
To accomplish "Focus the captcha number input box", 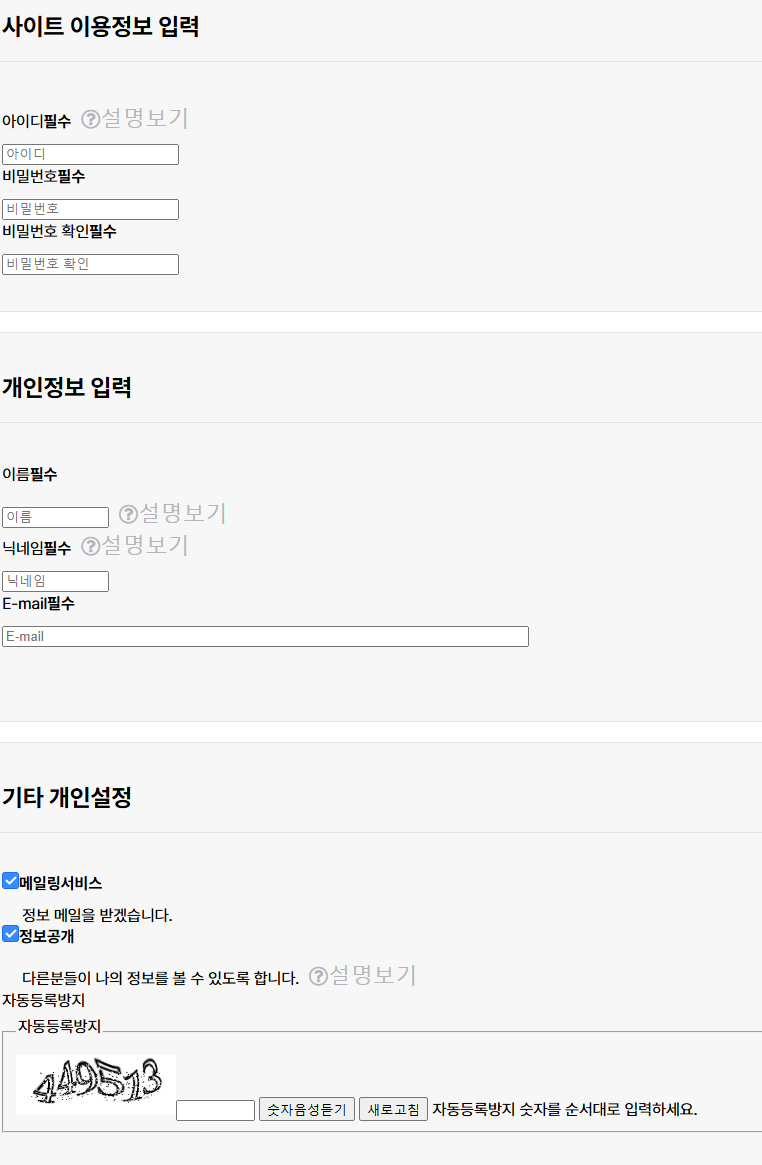I will point(215,1110).
